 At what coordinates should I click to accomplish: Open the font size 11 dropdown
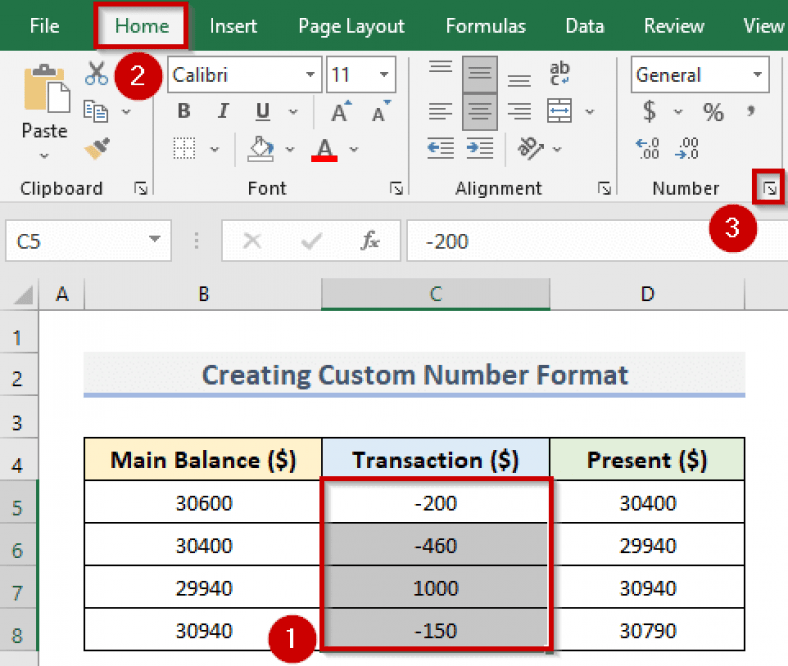(x=384, y=74)
